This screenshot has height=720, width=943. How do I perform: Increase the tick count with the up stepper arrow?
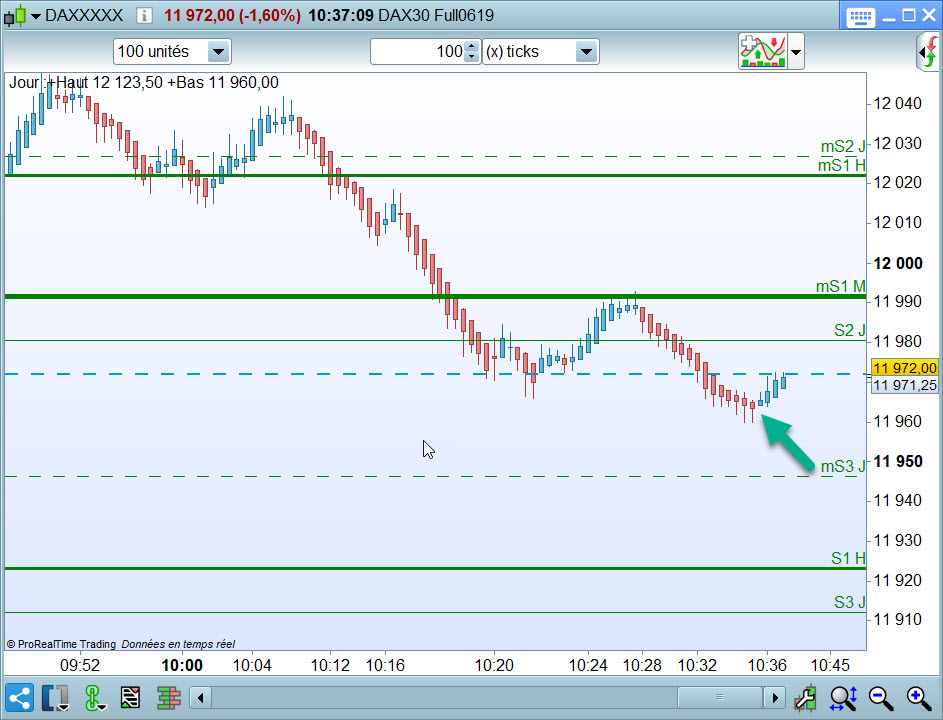[x=472, y=46]
